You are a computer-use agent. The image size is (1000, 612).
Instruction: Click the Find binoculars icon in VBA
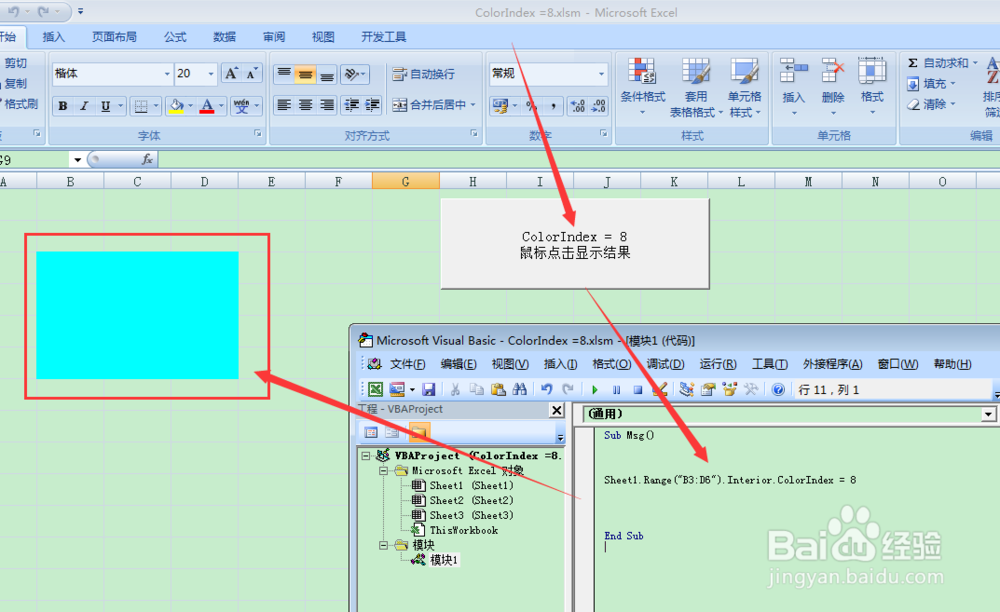click(x=520, y=390)
